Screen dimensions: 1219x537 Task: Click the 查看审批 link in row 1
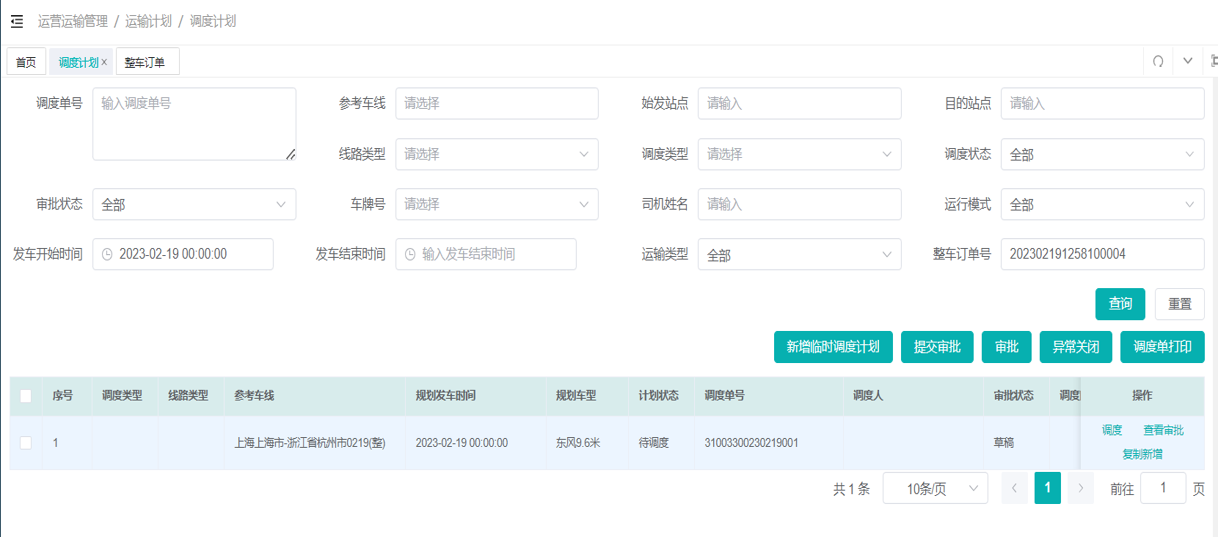pos(1163,430)
